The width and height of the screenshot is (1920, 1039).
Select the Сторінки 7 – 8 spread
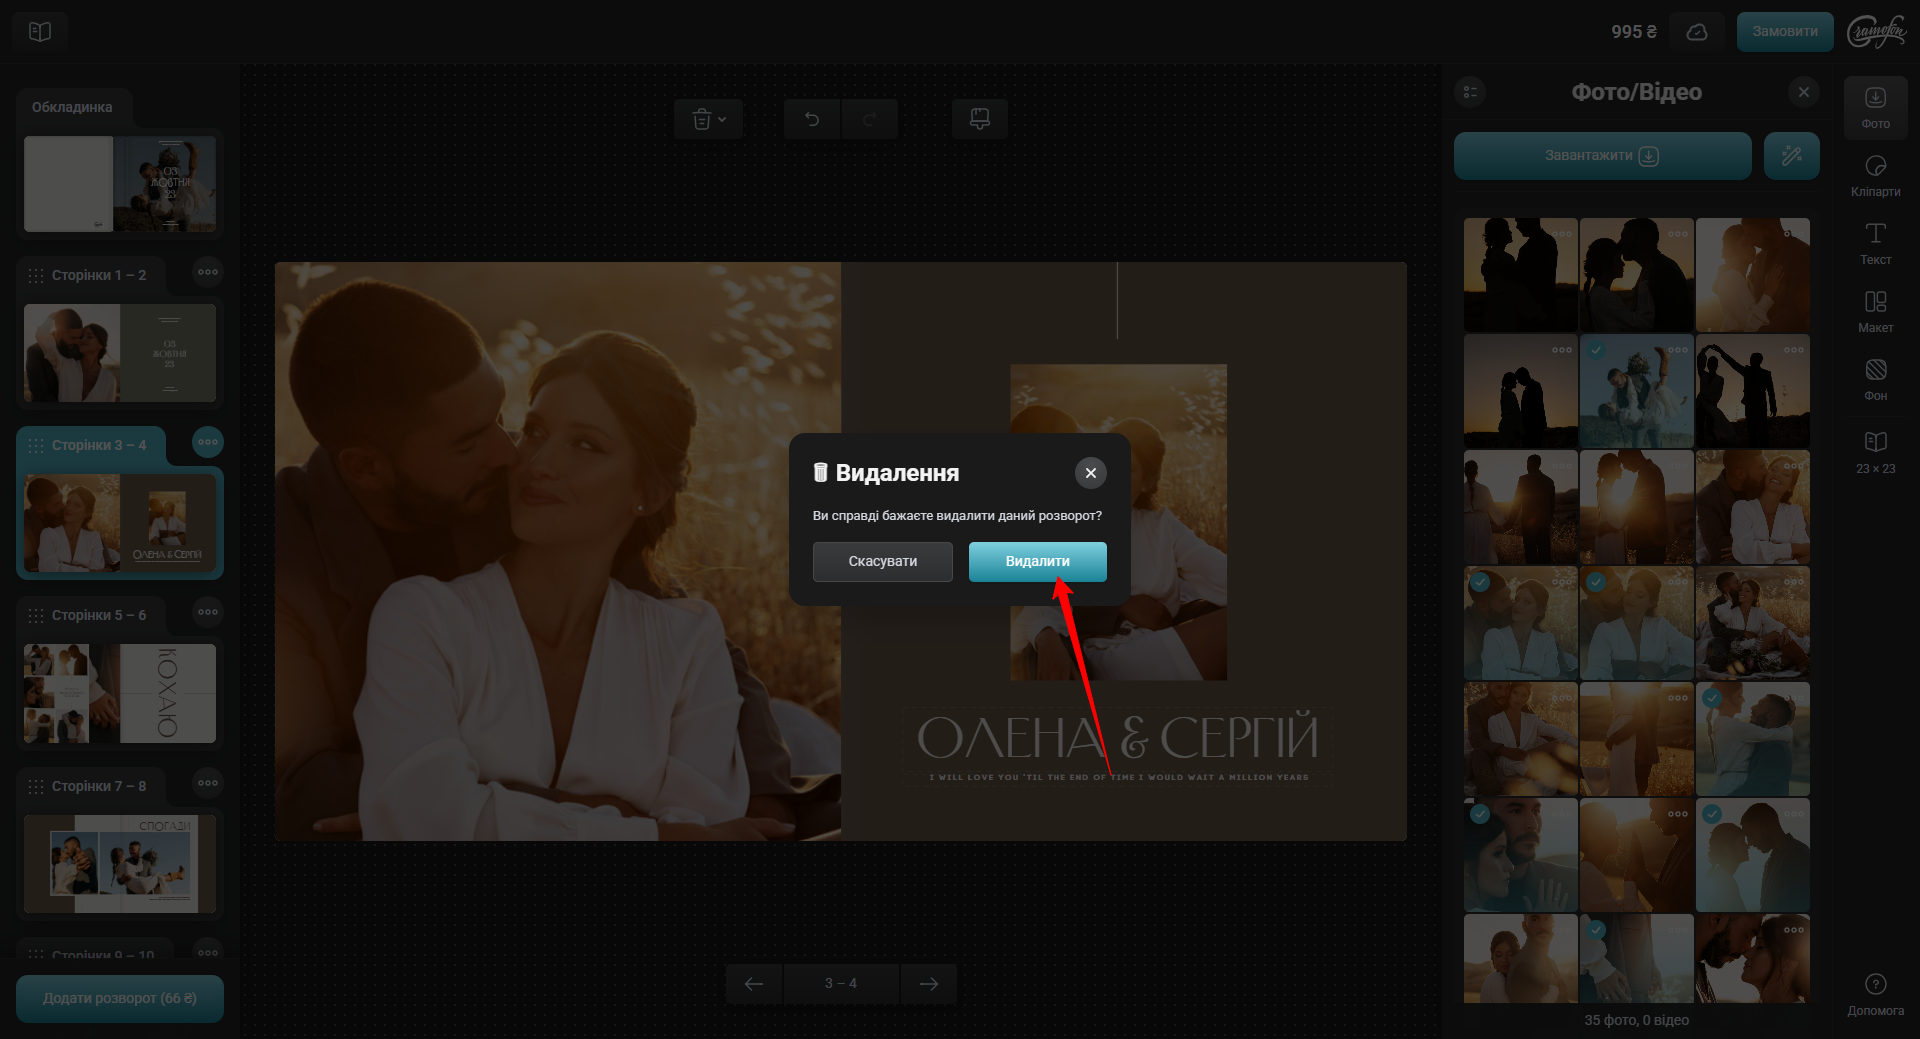(x=120, y=862)
